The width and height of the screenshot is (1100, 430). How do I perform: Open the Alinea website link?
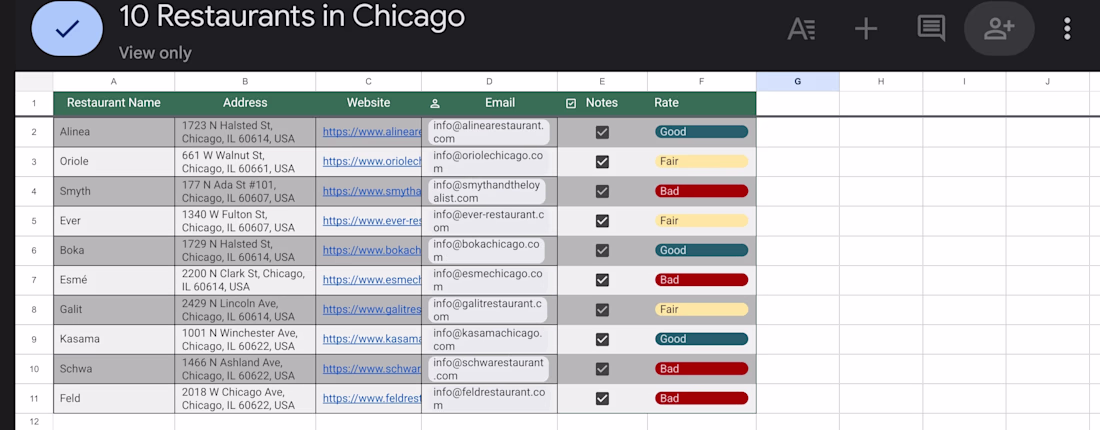click(x=372, y=132)
